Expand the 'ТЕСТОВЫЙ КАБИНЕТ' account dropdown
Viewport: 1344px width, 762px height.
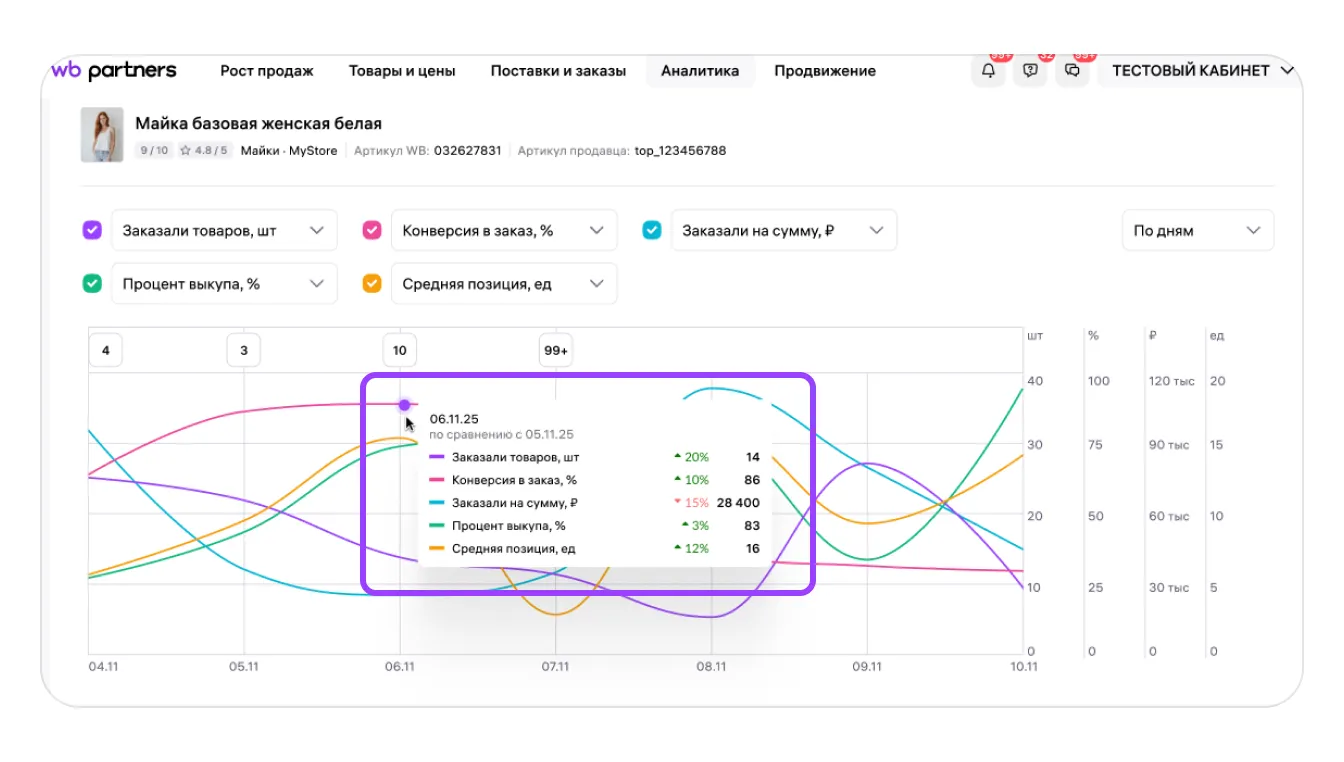point(1201,71)
